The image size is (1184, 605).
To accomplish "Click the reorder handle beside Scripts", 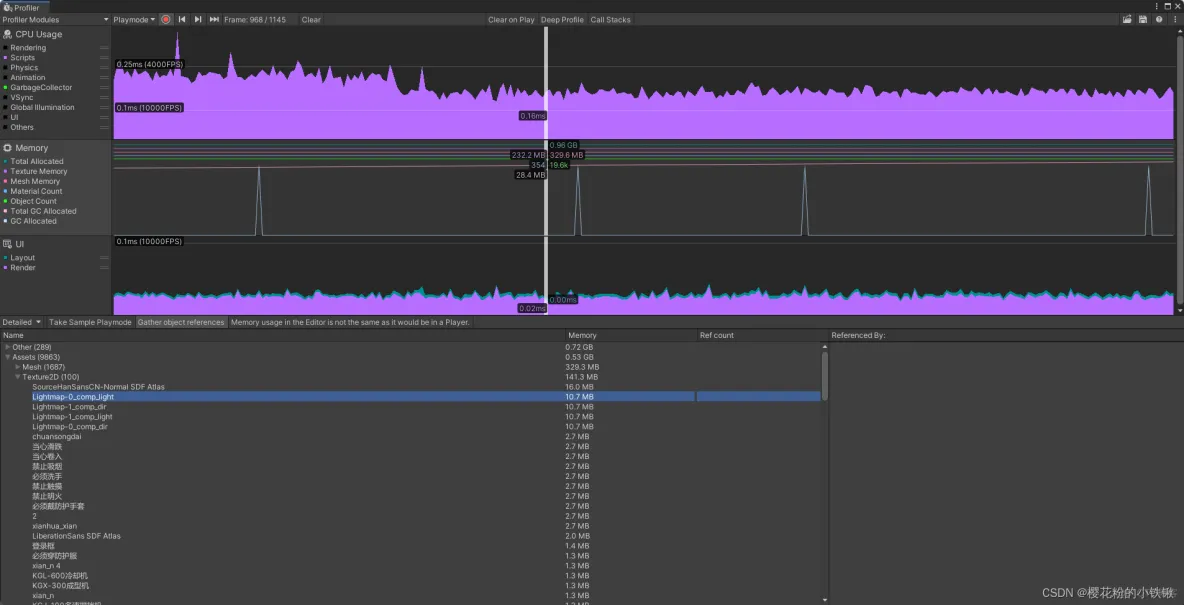I will coord(104,57).
